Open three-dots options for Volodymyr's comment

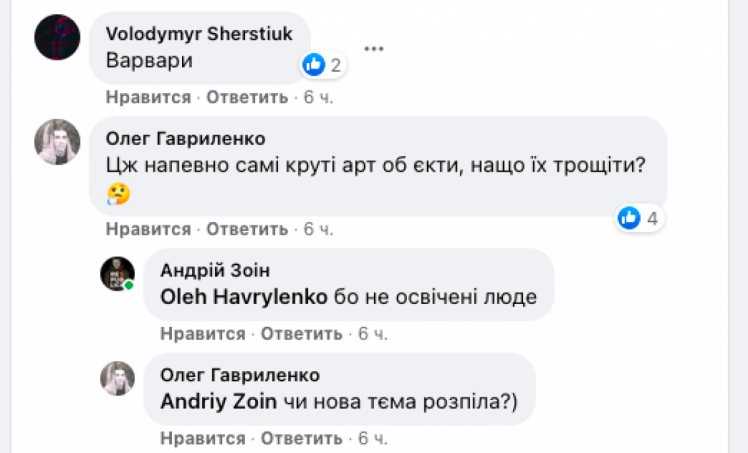[x=374, y=47]
